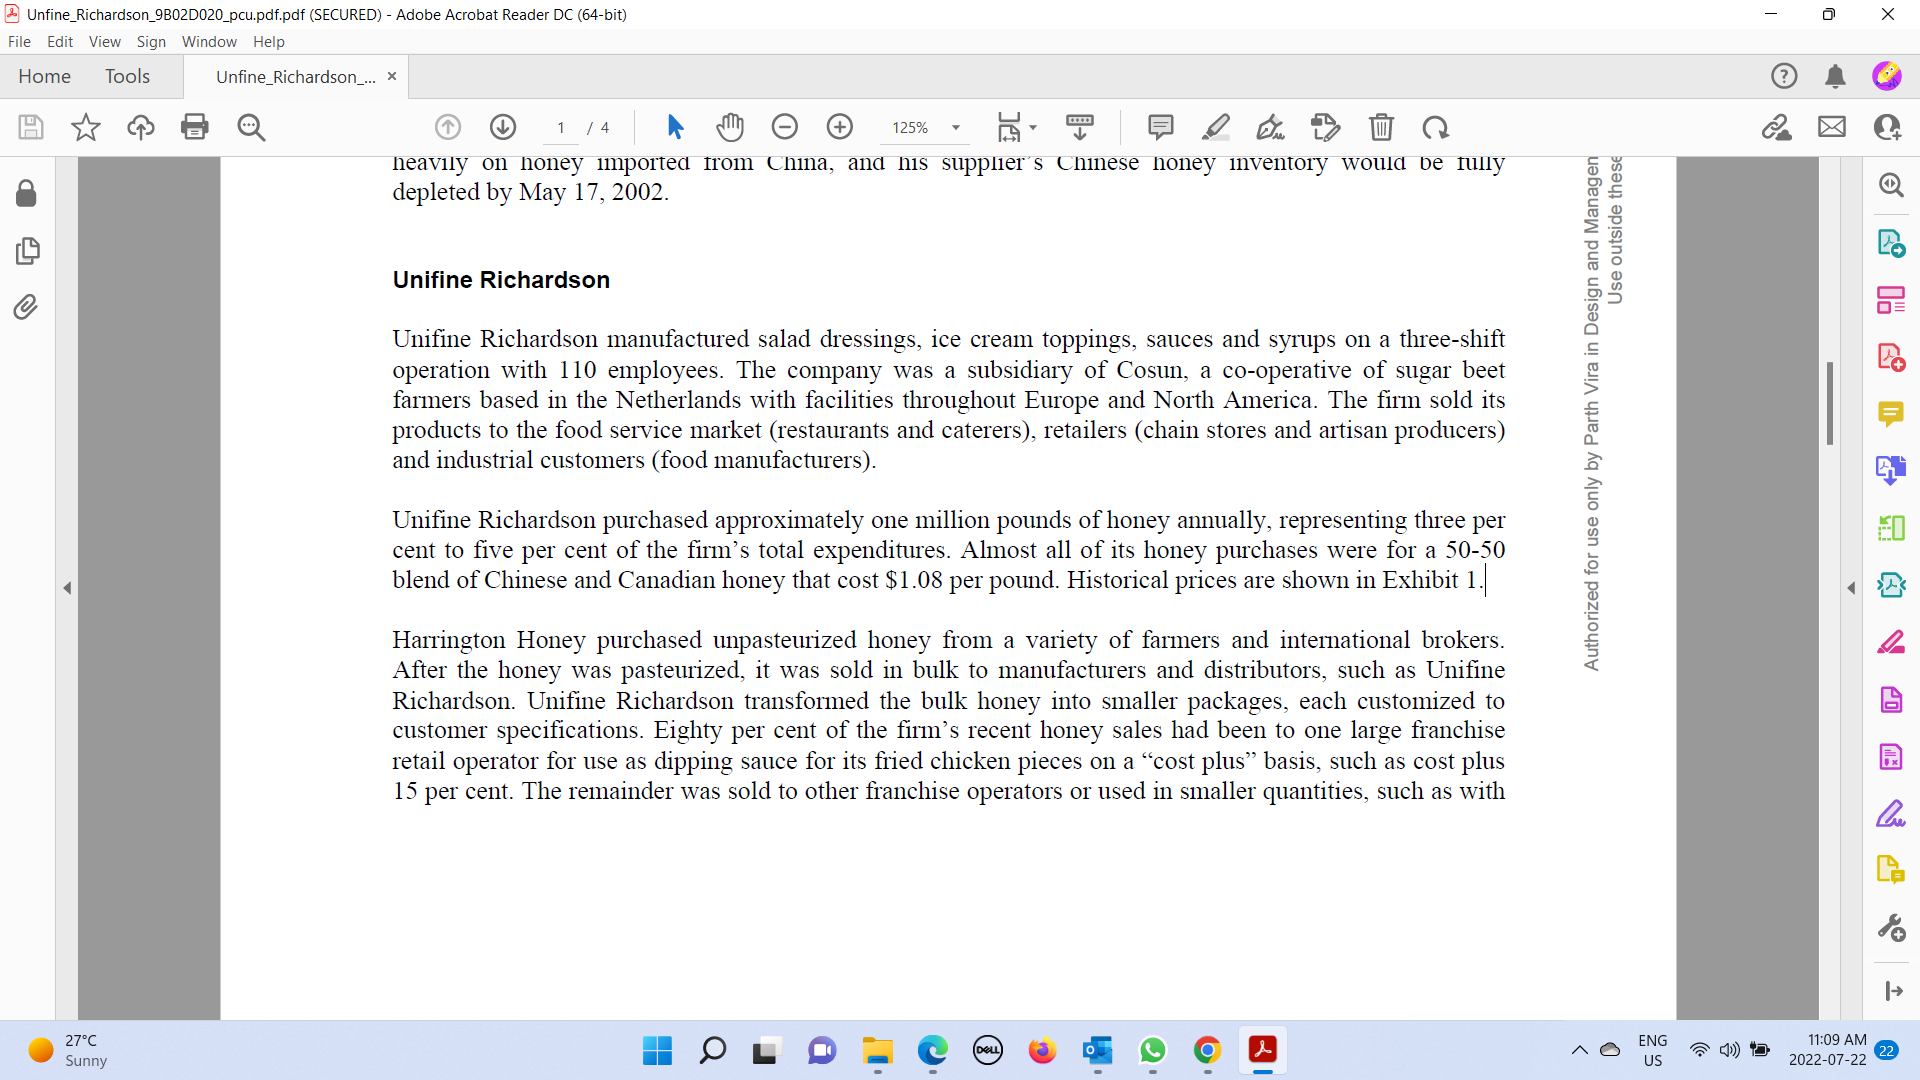Select the Hand tool
This screenshot has width=1920, height=1080.
731,127
